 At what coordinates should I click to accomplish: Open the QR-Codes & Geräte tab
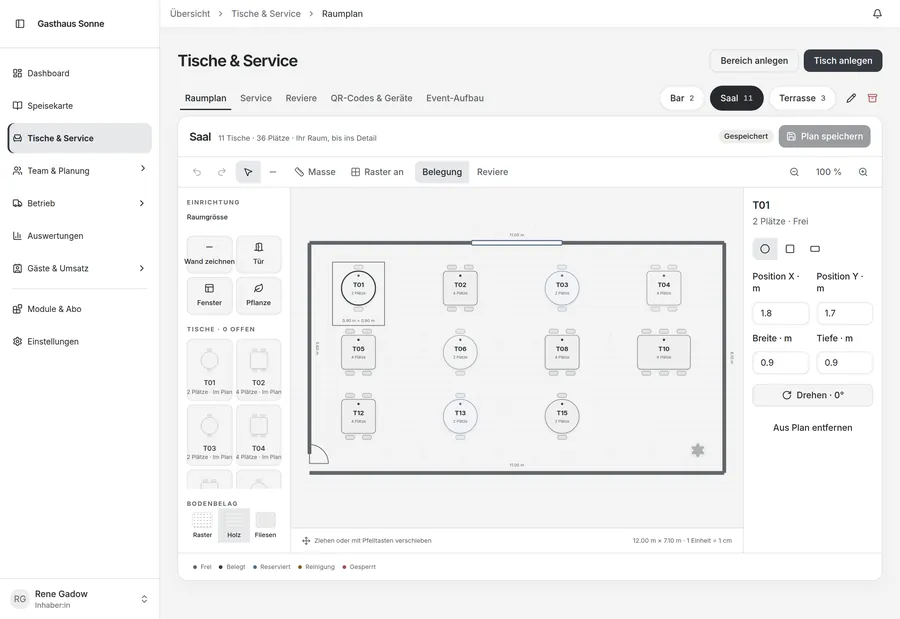pyautogui.click(x=371, y=98)
